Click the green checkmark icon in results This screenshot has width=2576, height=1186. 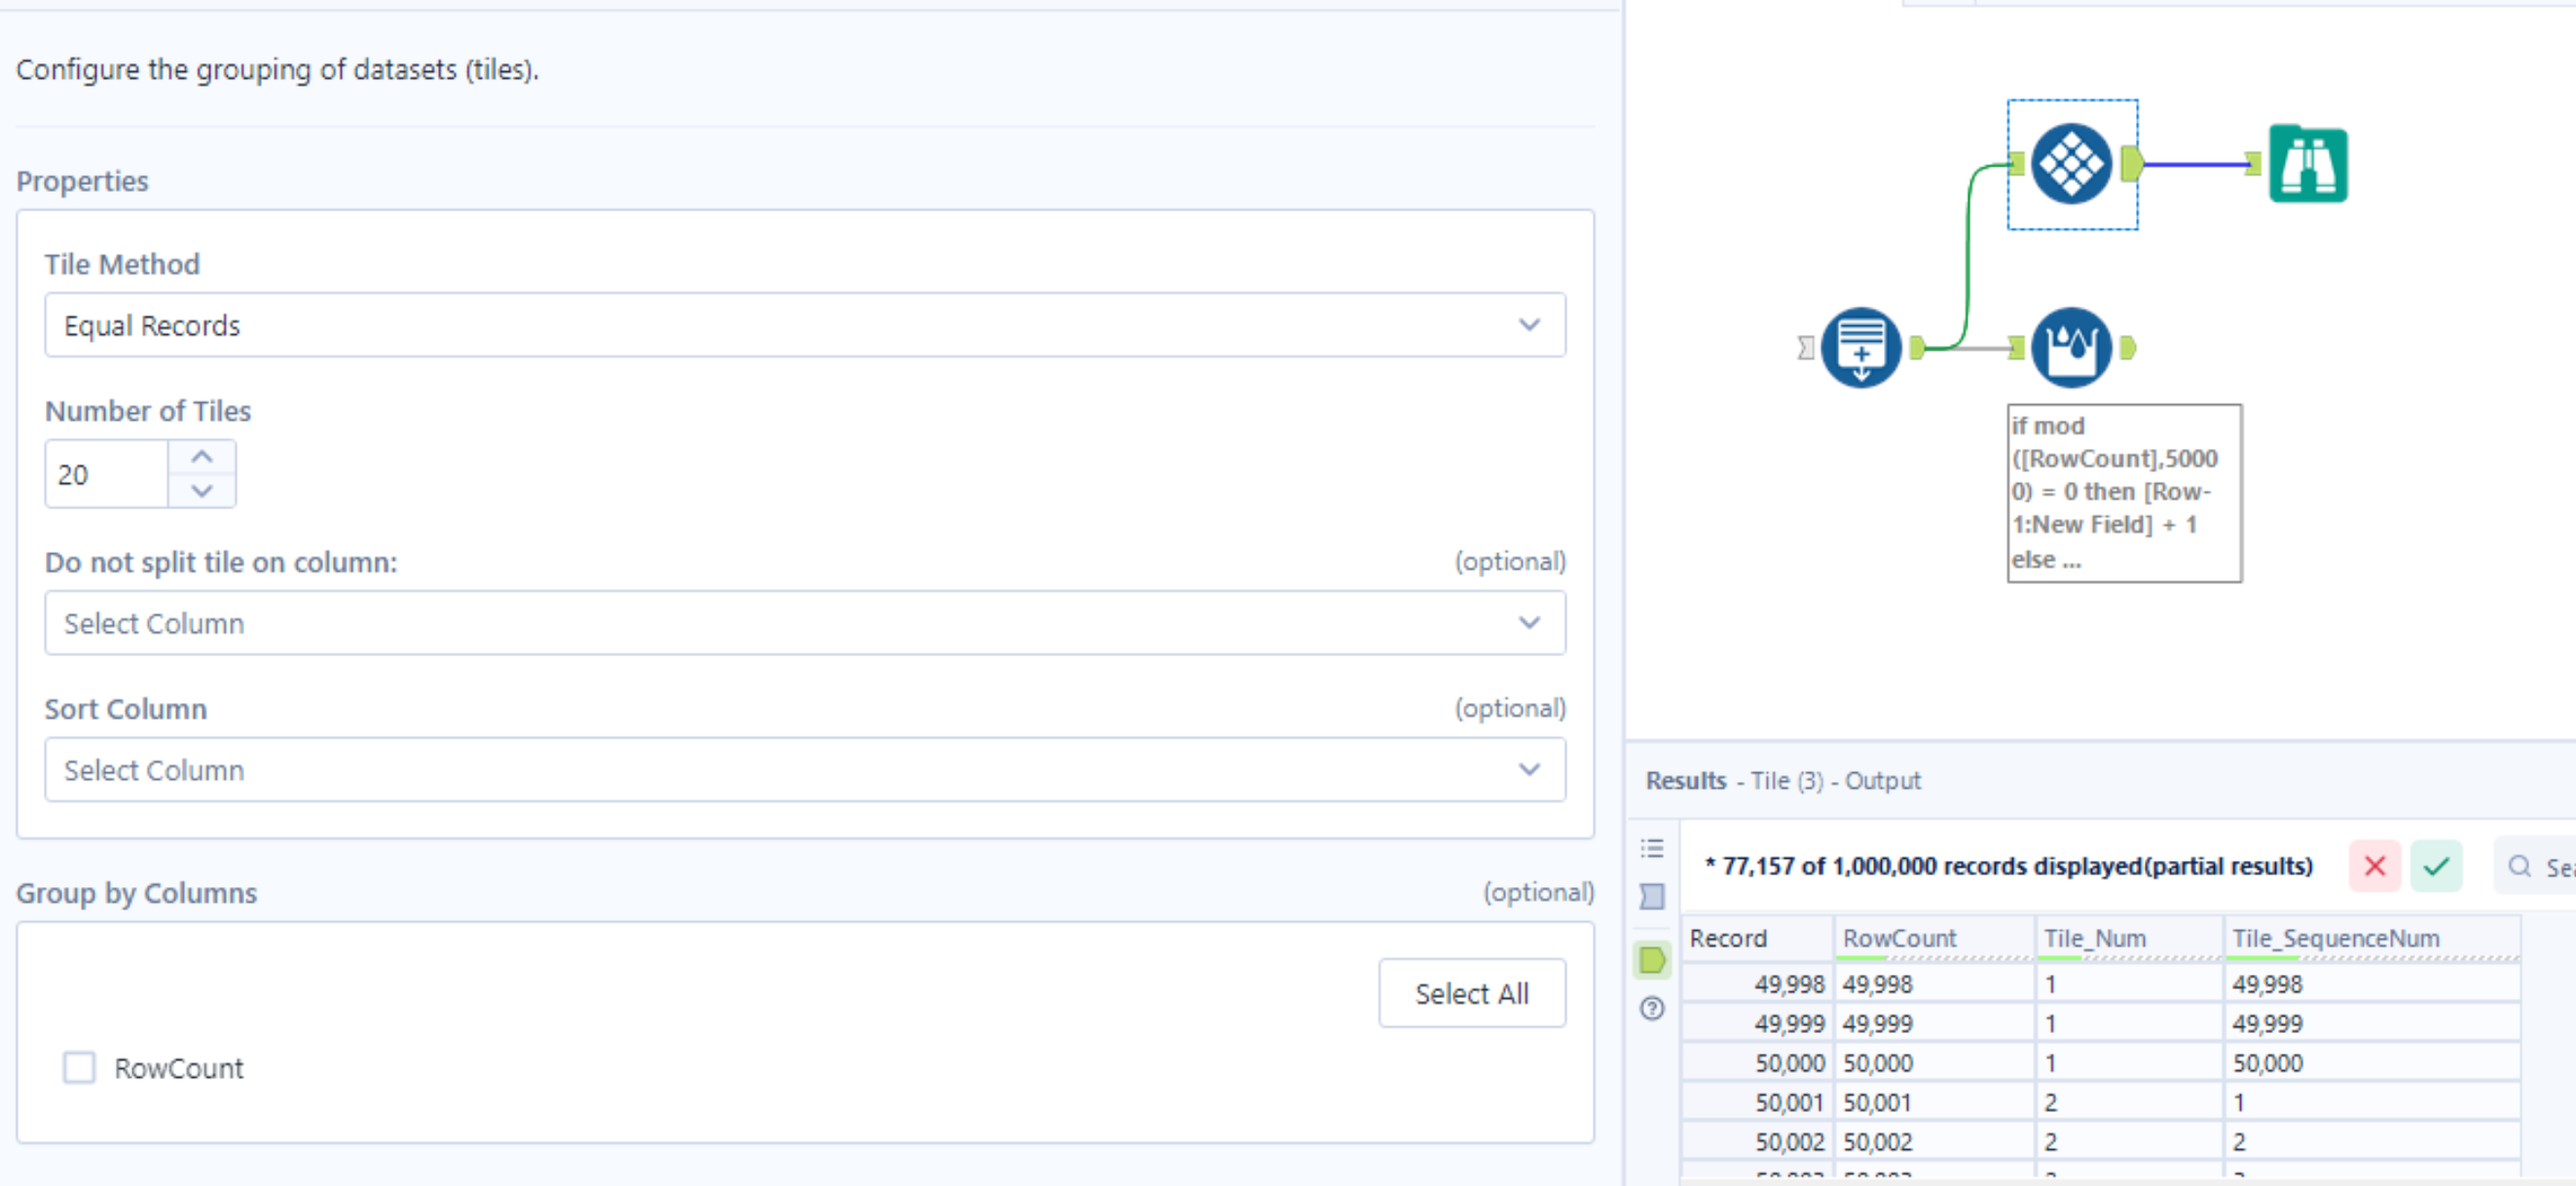(x=2435, y=865)
